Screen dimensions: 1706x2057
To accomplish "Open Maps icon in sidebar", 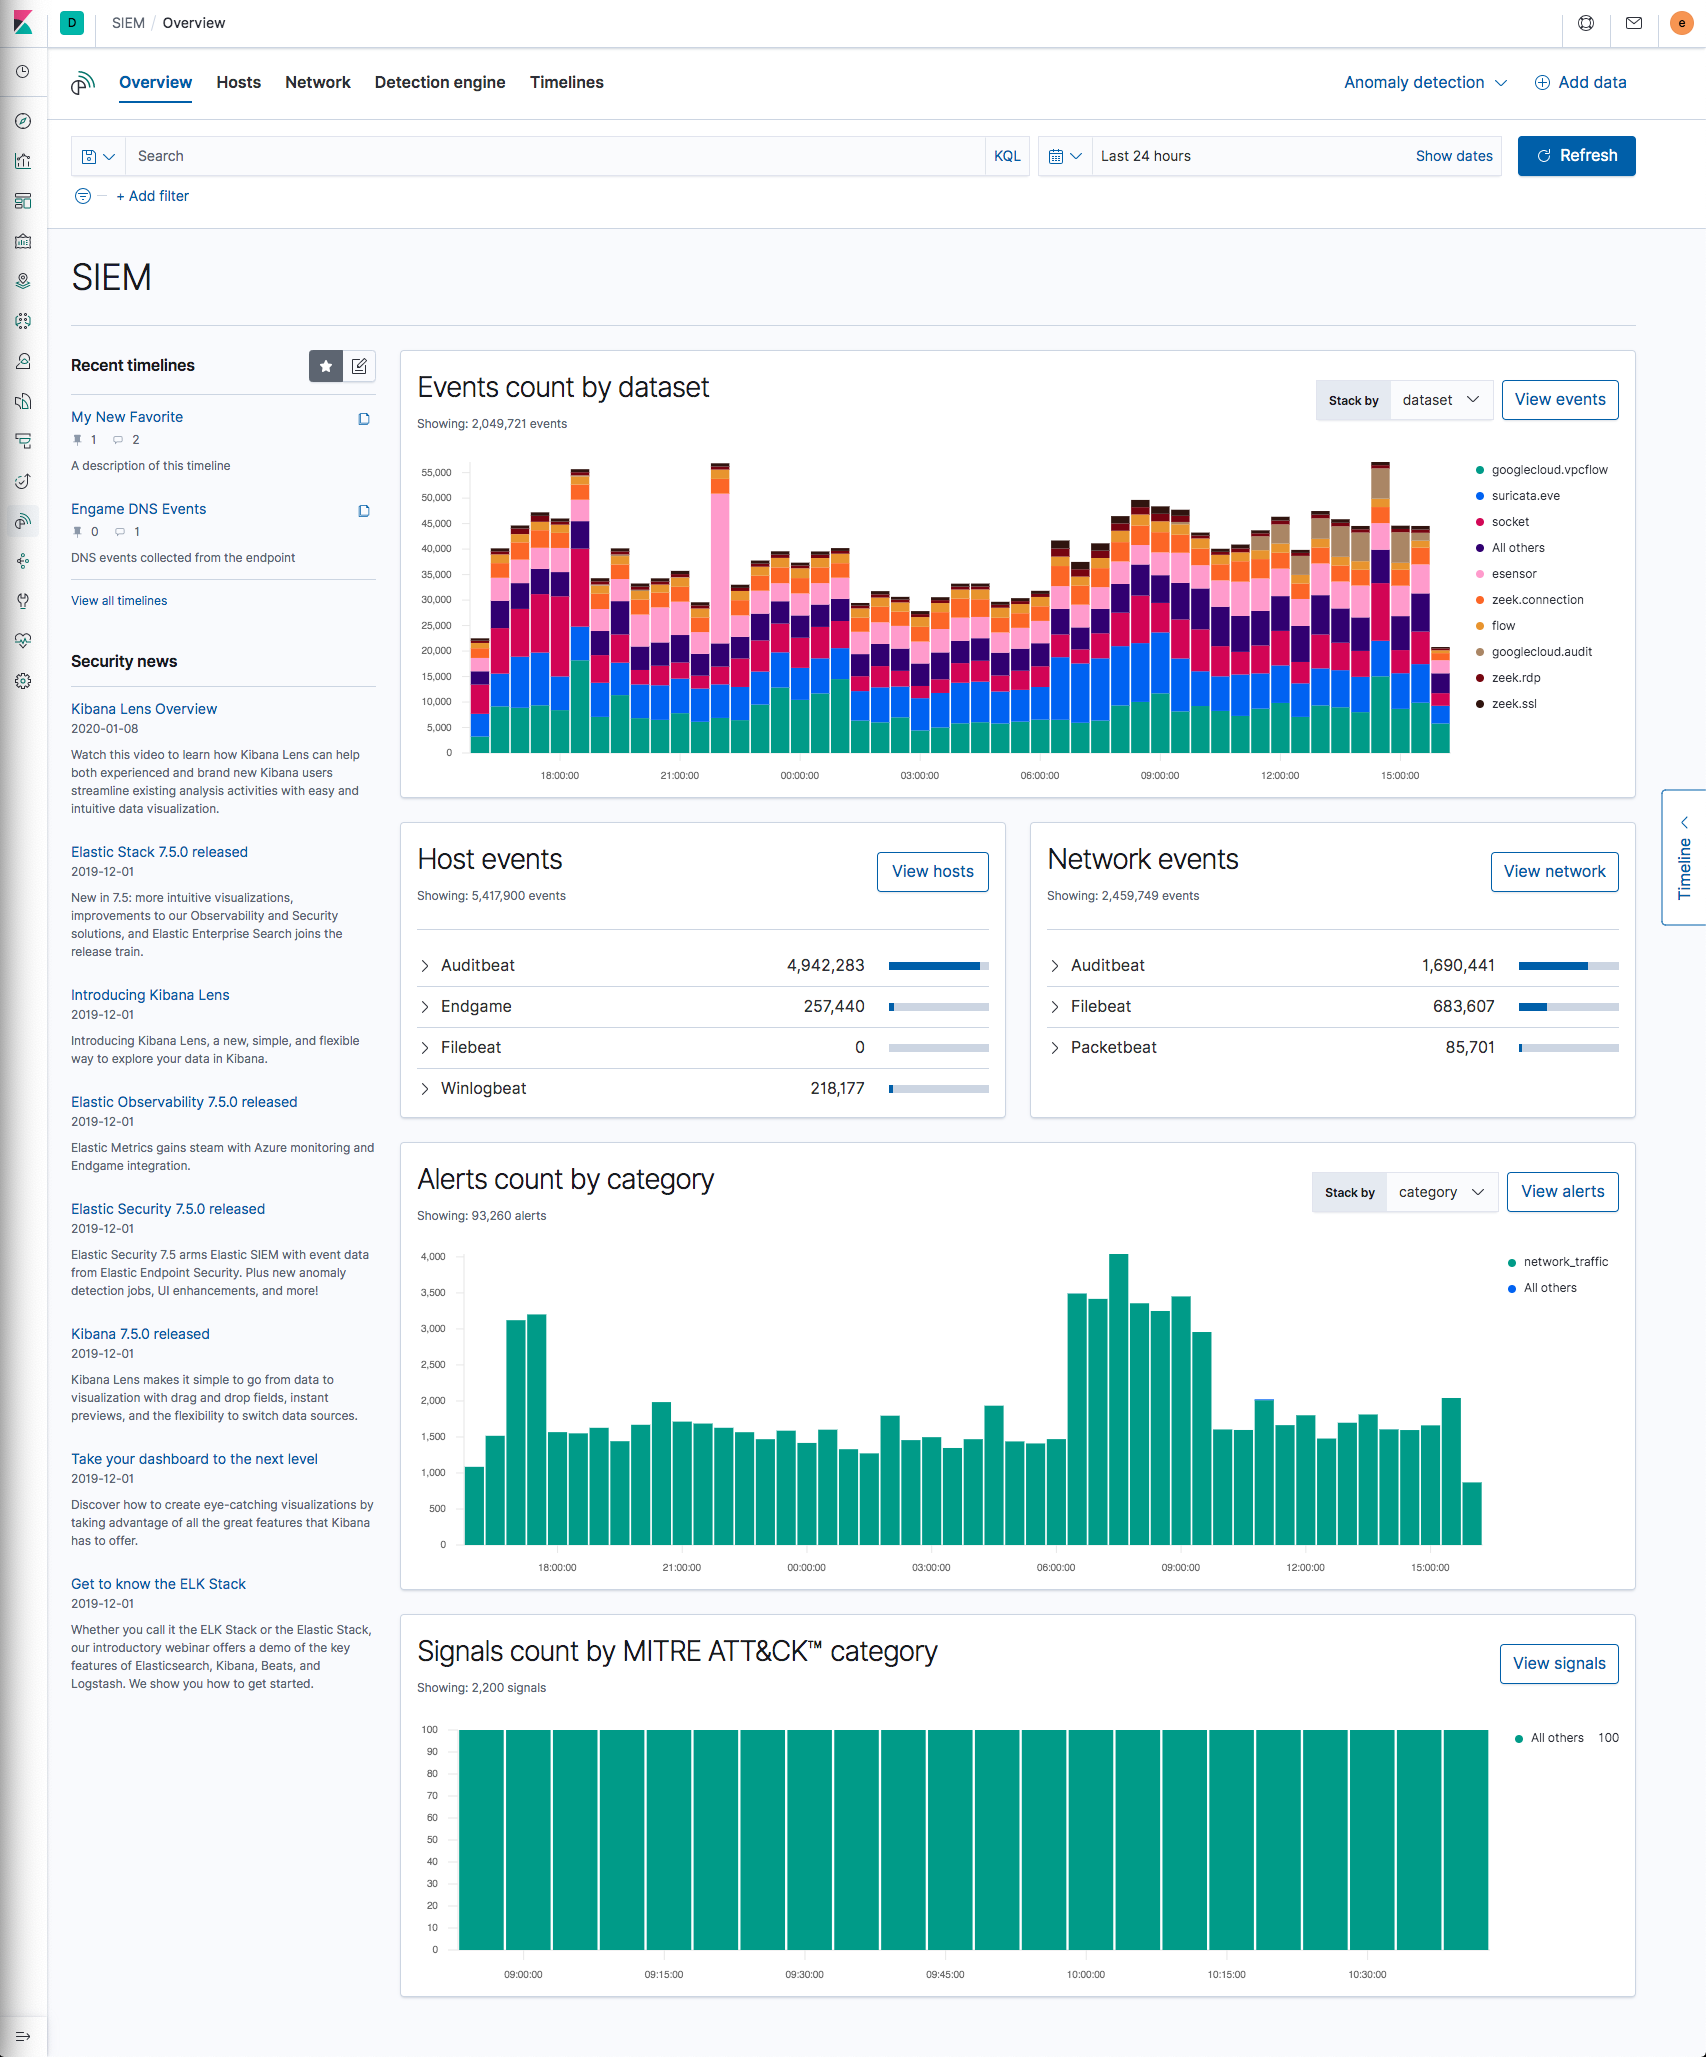I will tap(23, 281).
